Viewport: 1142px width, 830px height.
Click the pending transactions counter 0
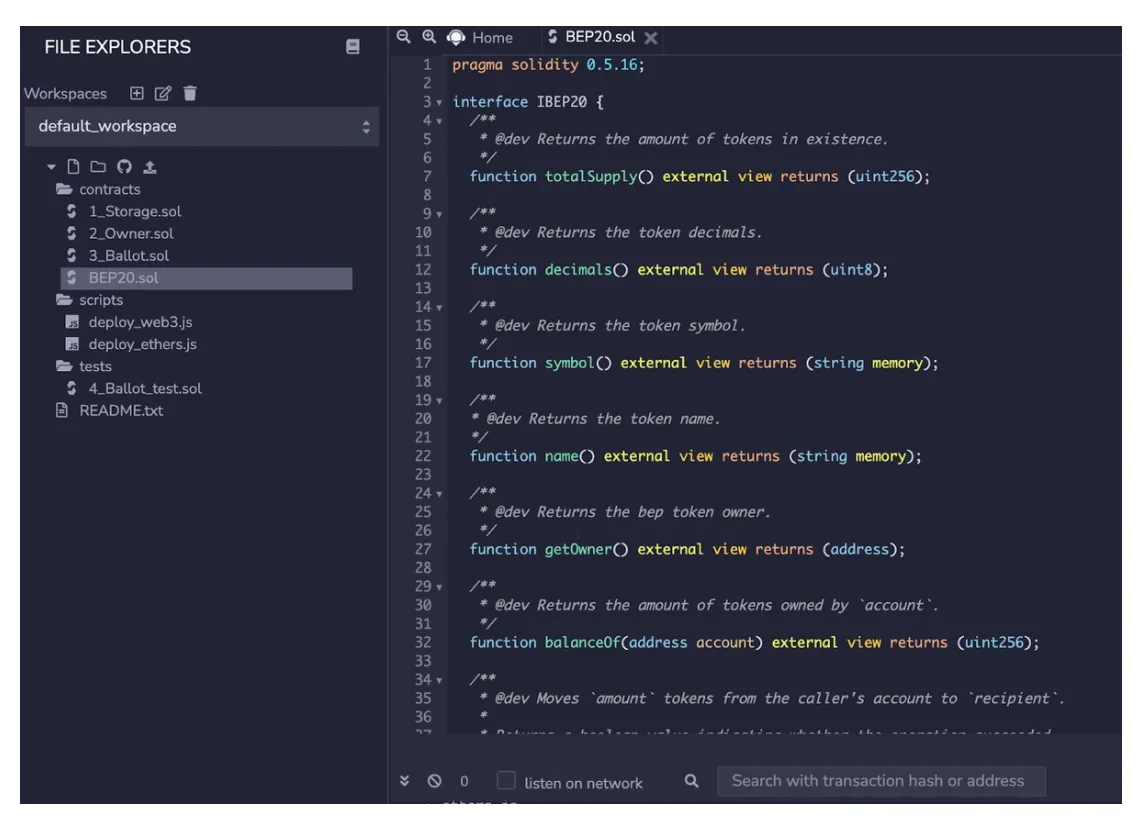coord(464,781)
